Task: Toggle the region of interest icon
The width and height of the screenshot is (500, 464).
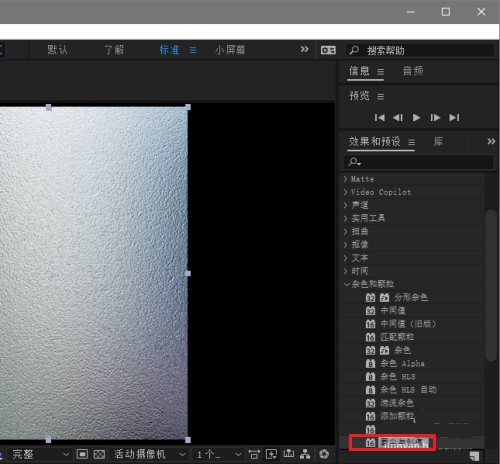Action: tap(82, 454)
